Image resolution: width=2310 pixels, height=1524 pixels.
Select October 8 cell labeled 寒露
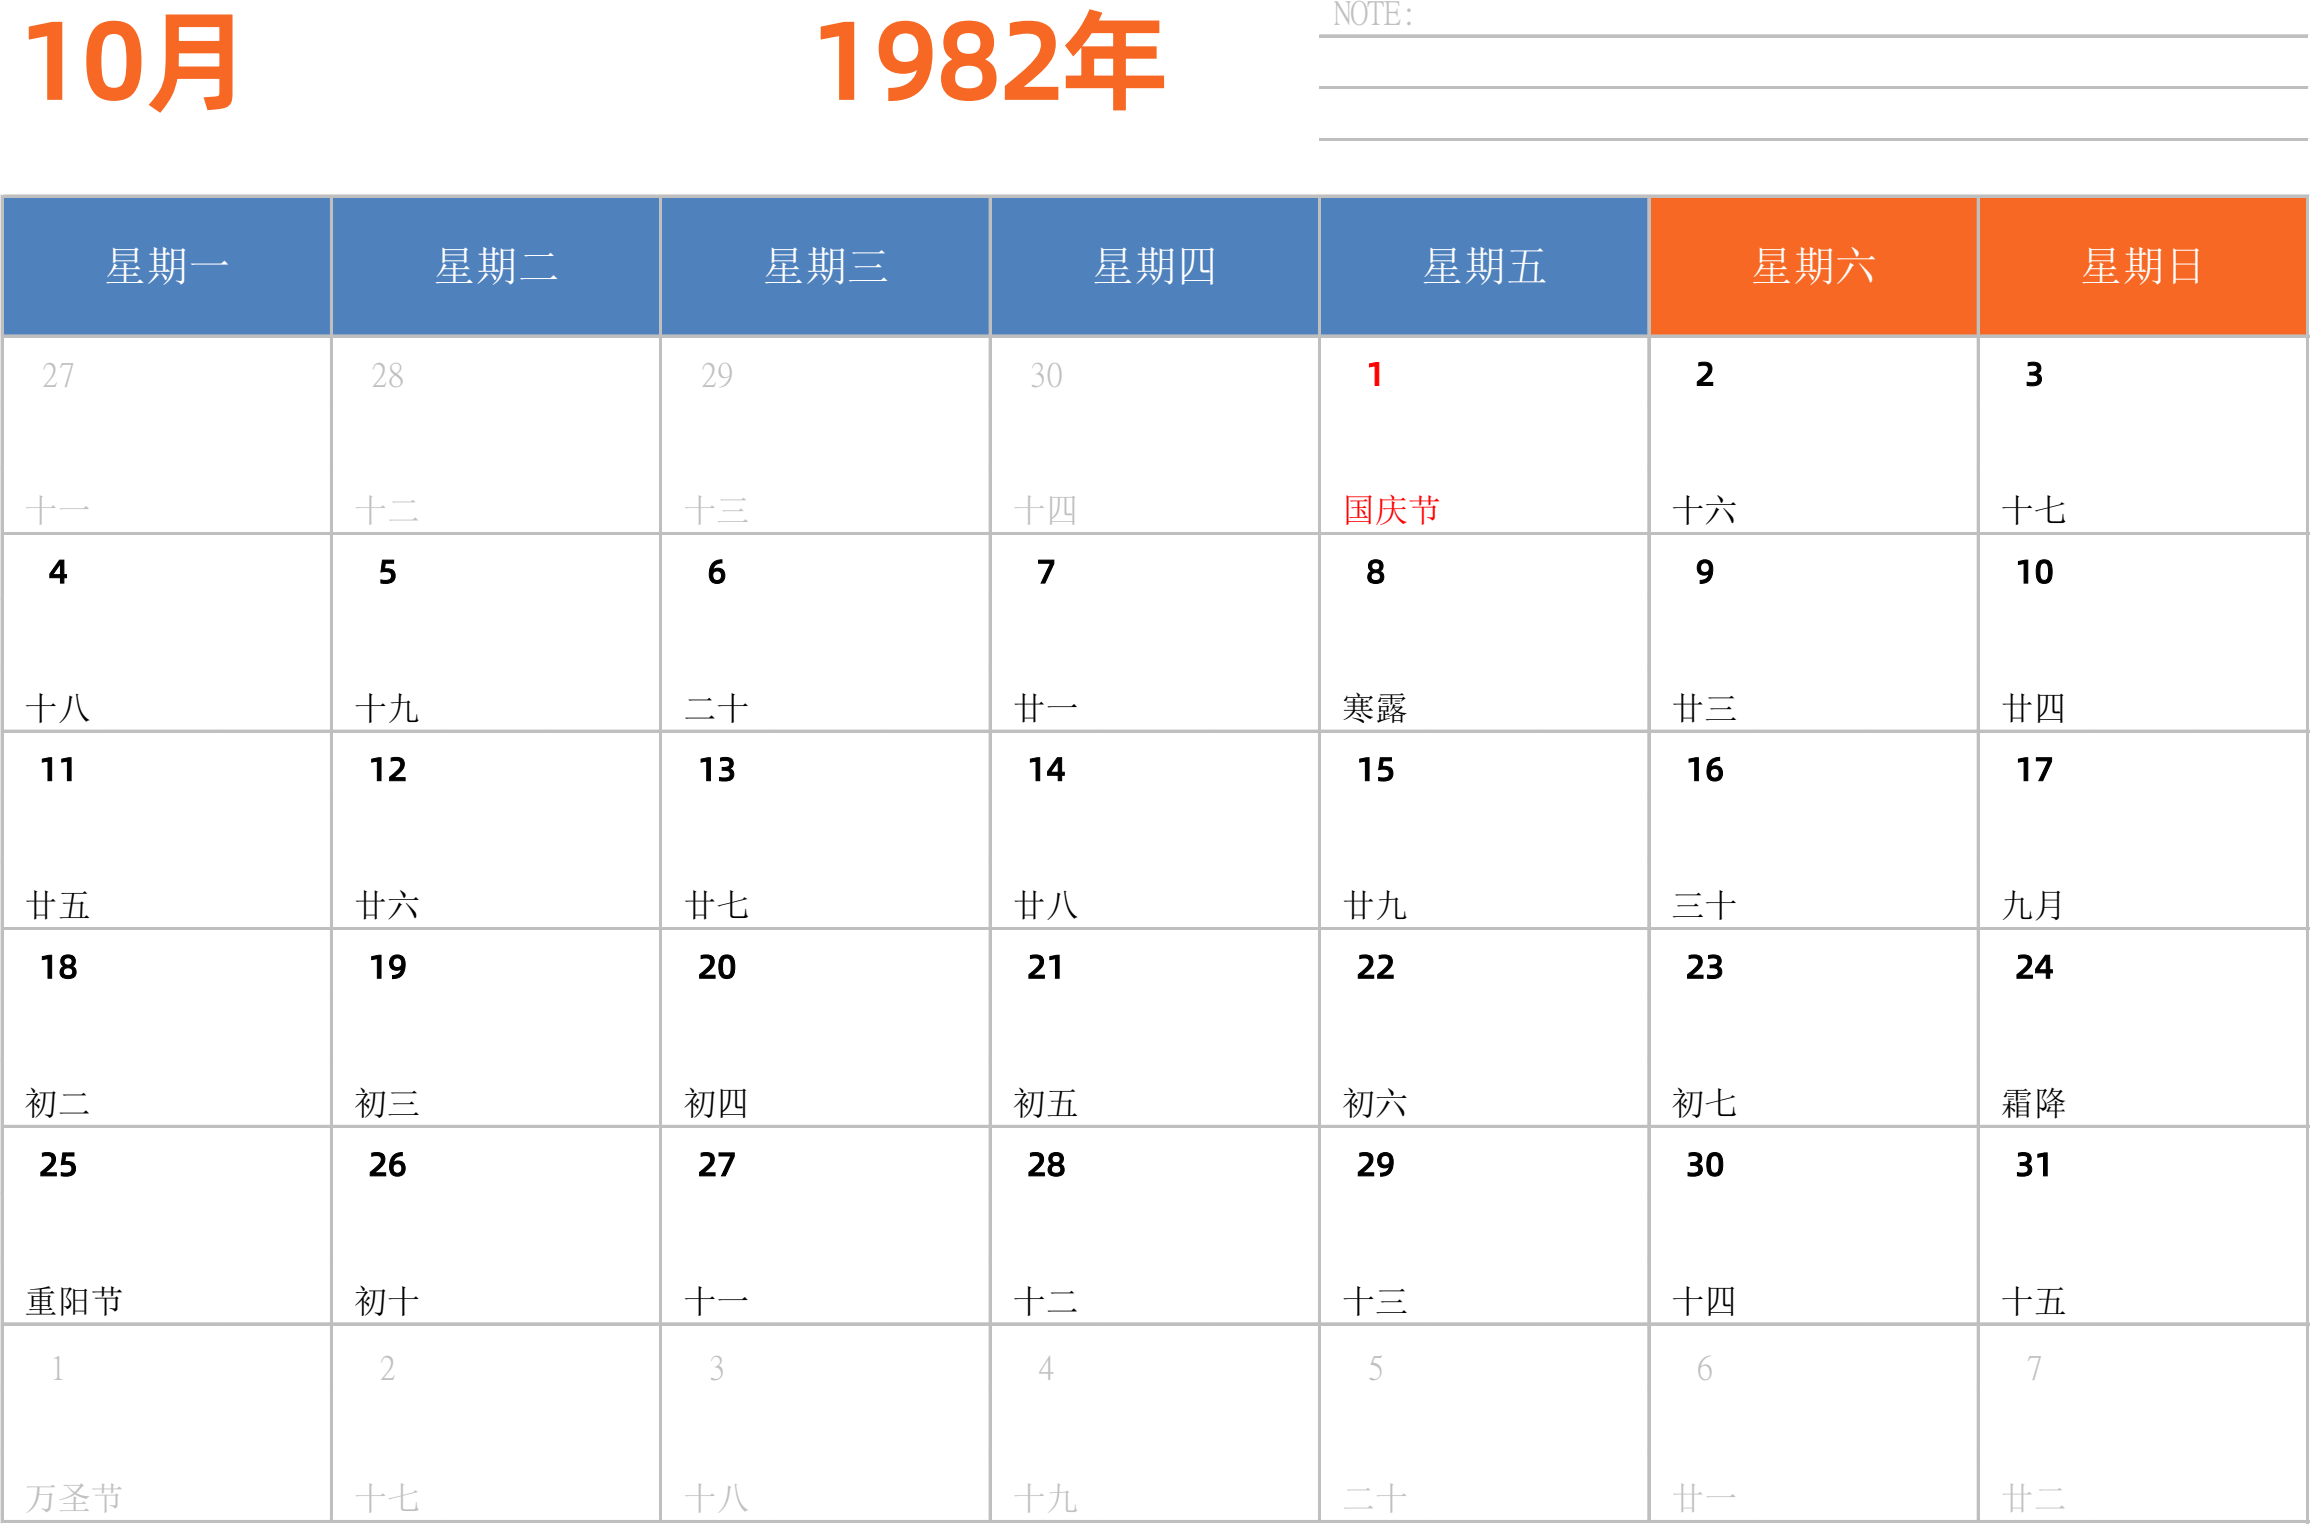[1483, 633]
